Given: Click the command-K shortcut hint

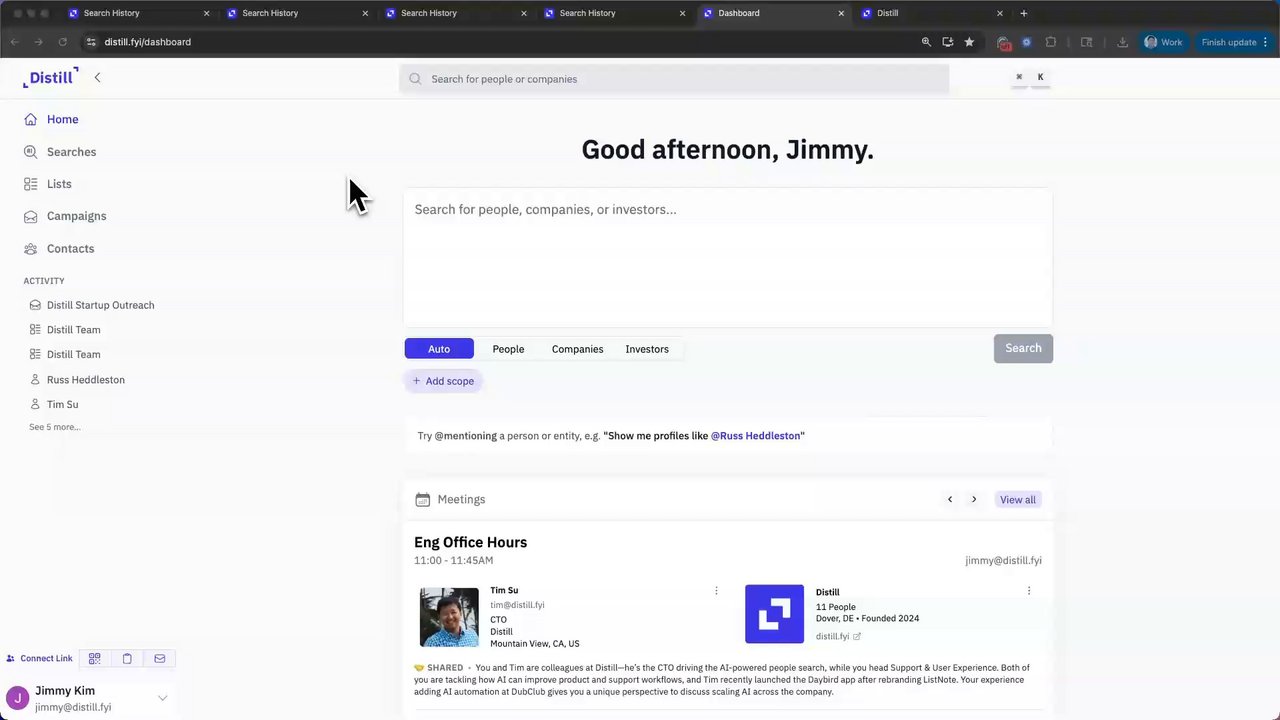Looking at the screenshot, I should click(x=1030, y=77).
